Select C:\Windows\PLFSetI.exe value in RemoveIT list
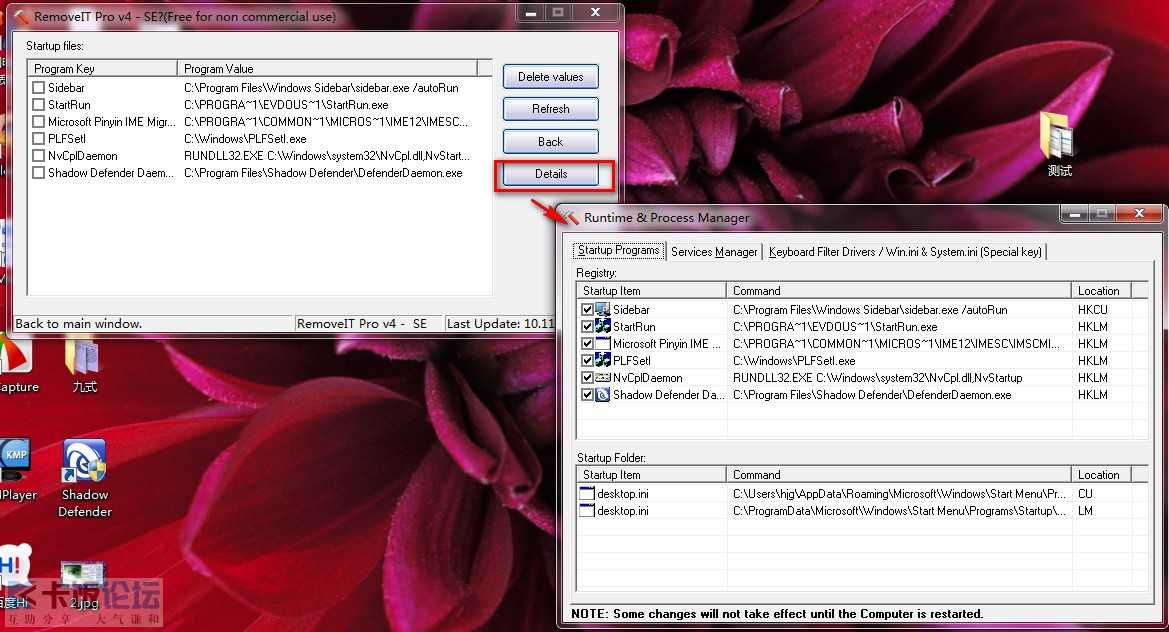This screenshot has width=1169, height=632. [245, 139]
